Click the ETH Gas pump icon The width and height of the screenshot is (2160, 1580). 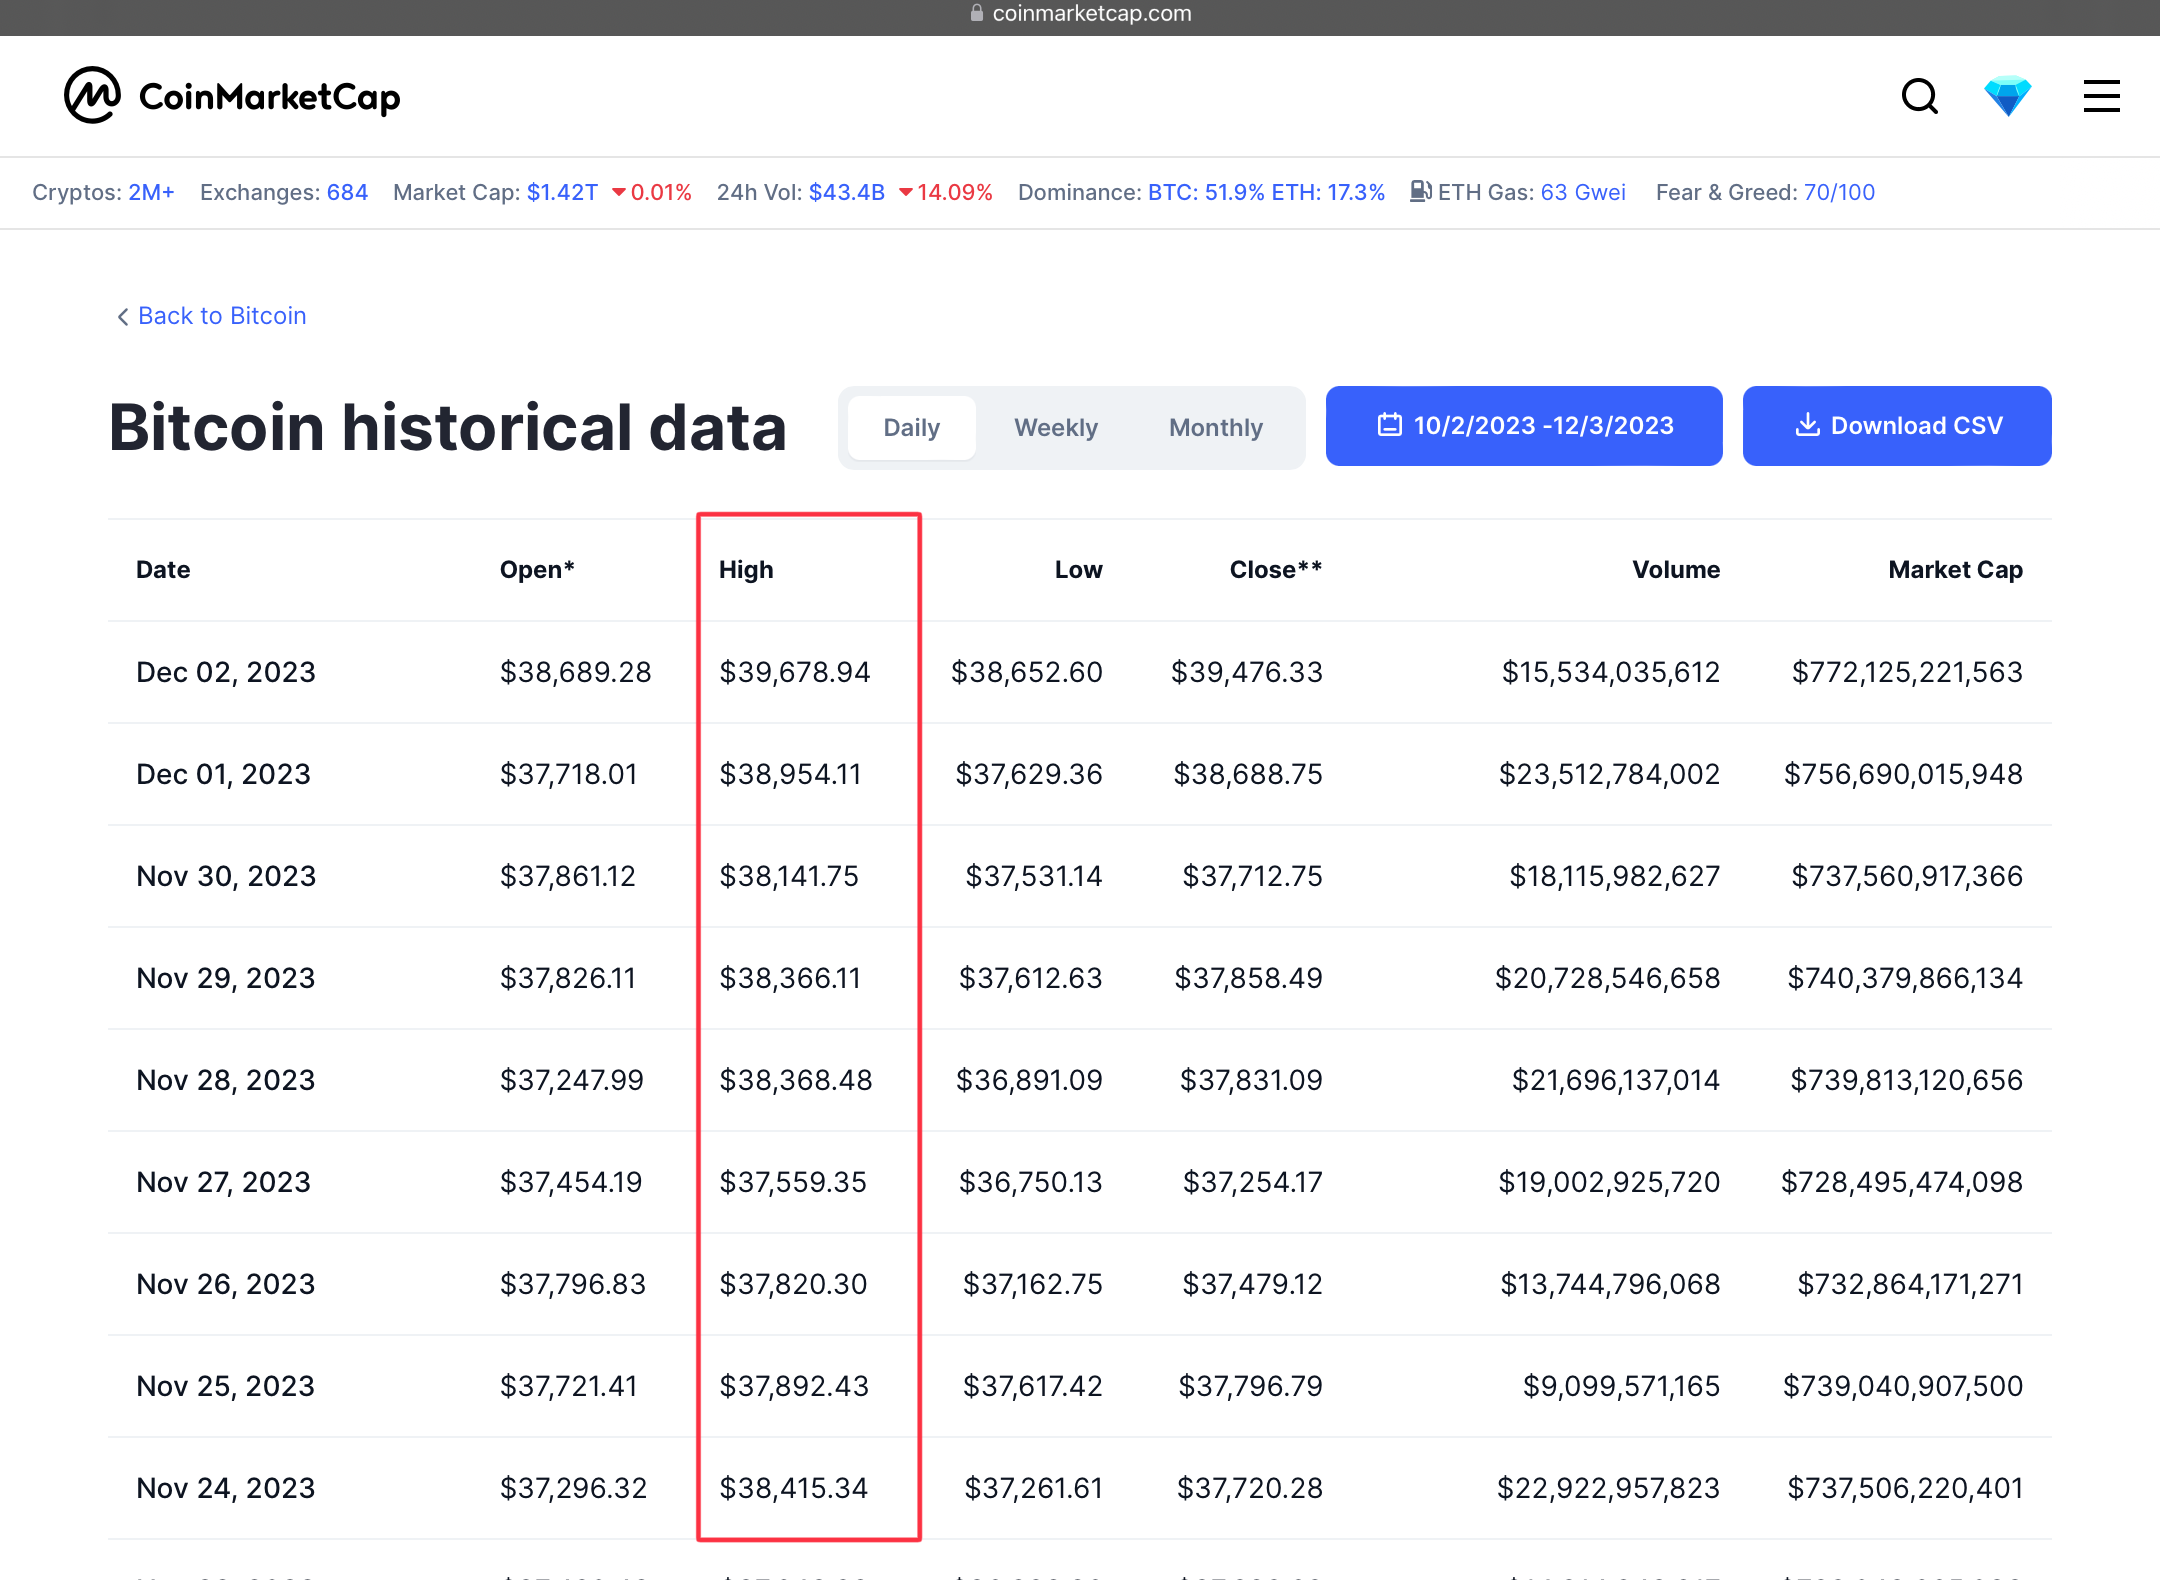[x=1421, y=191]
